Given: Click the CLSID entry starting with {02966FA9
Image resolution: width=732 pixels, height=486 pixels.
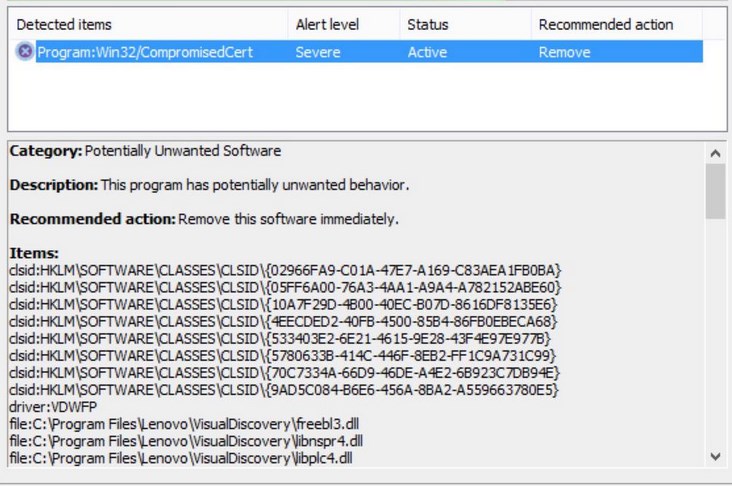Looking at the screenshot, I should [285, 271].
